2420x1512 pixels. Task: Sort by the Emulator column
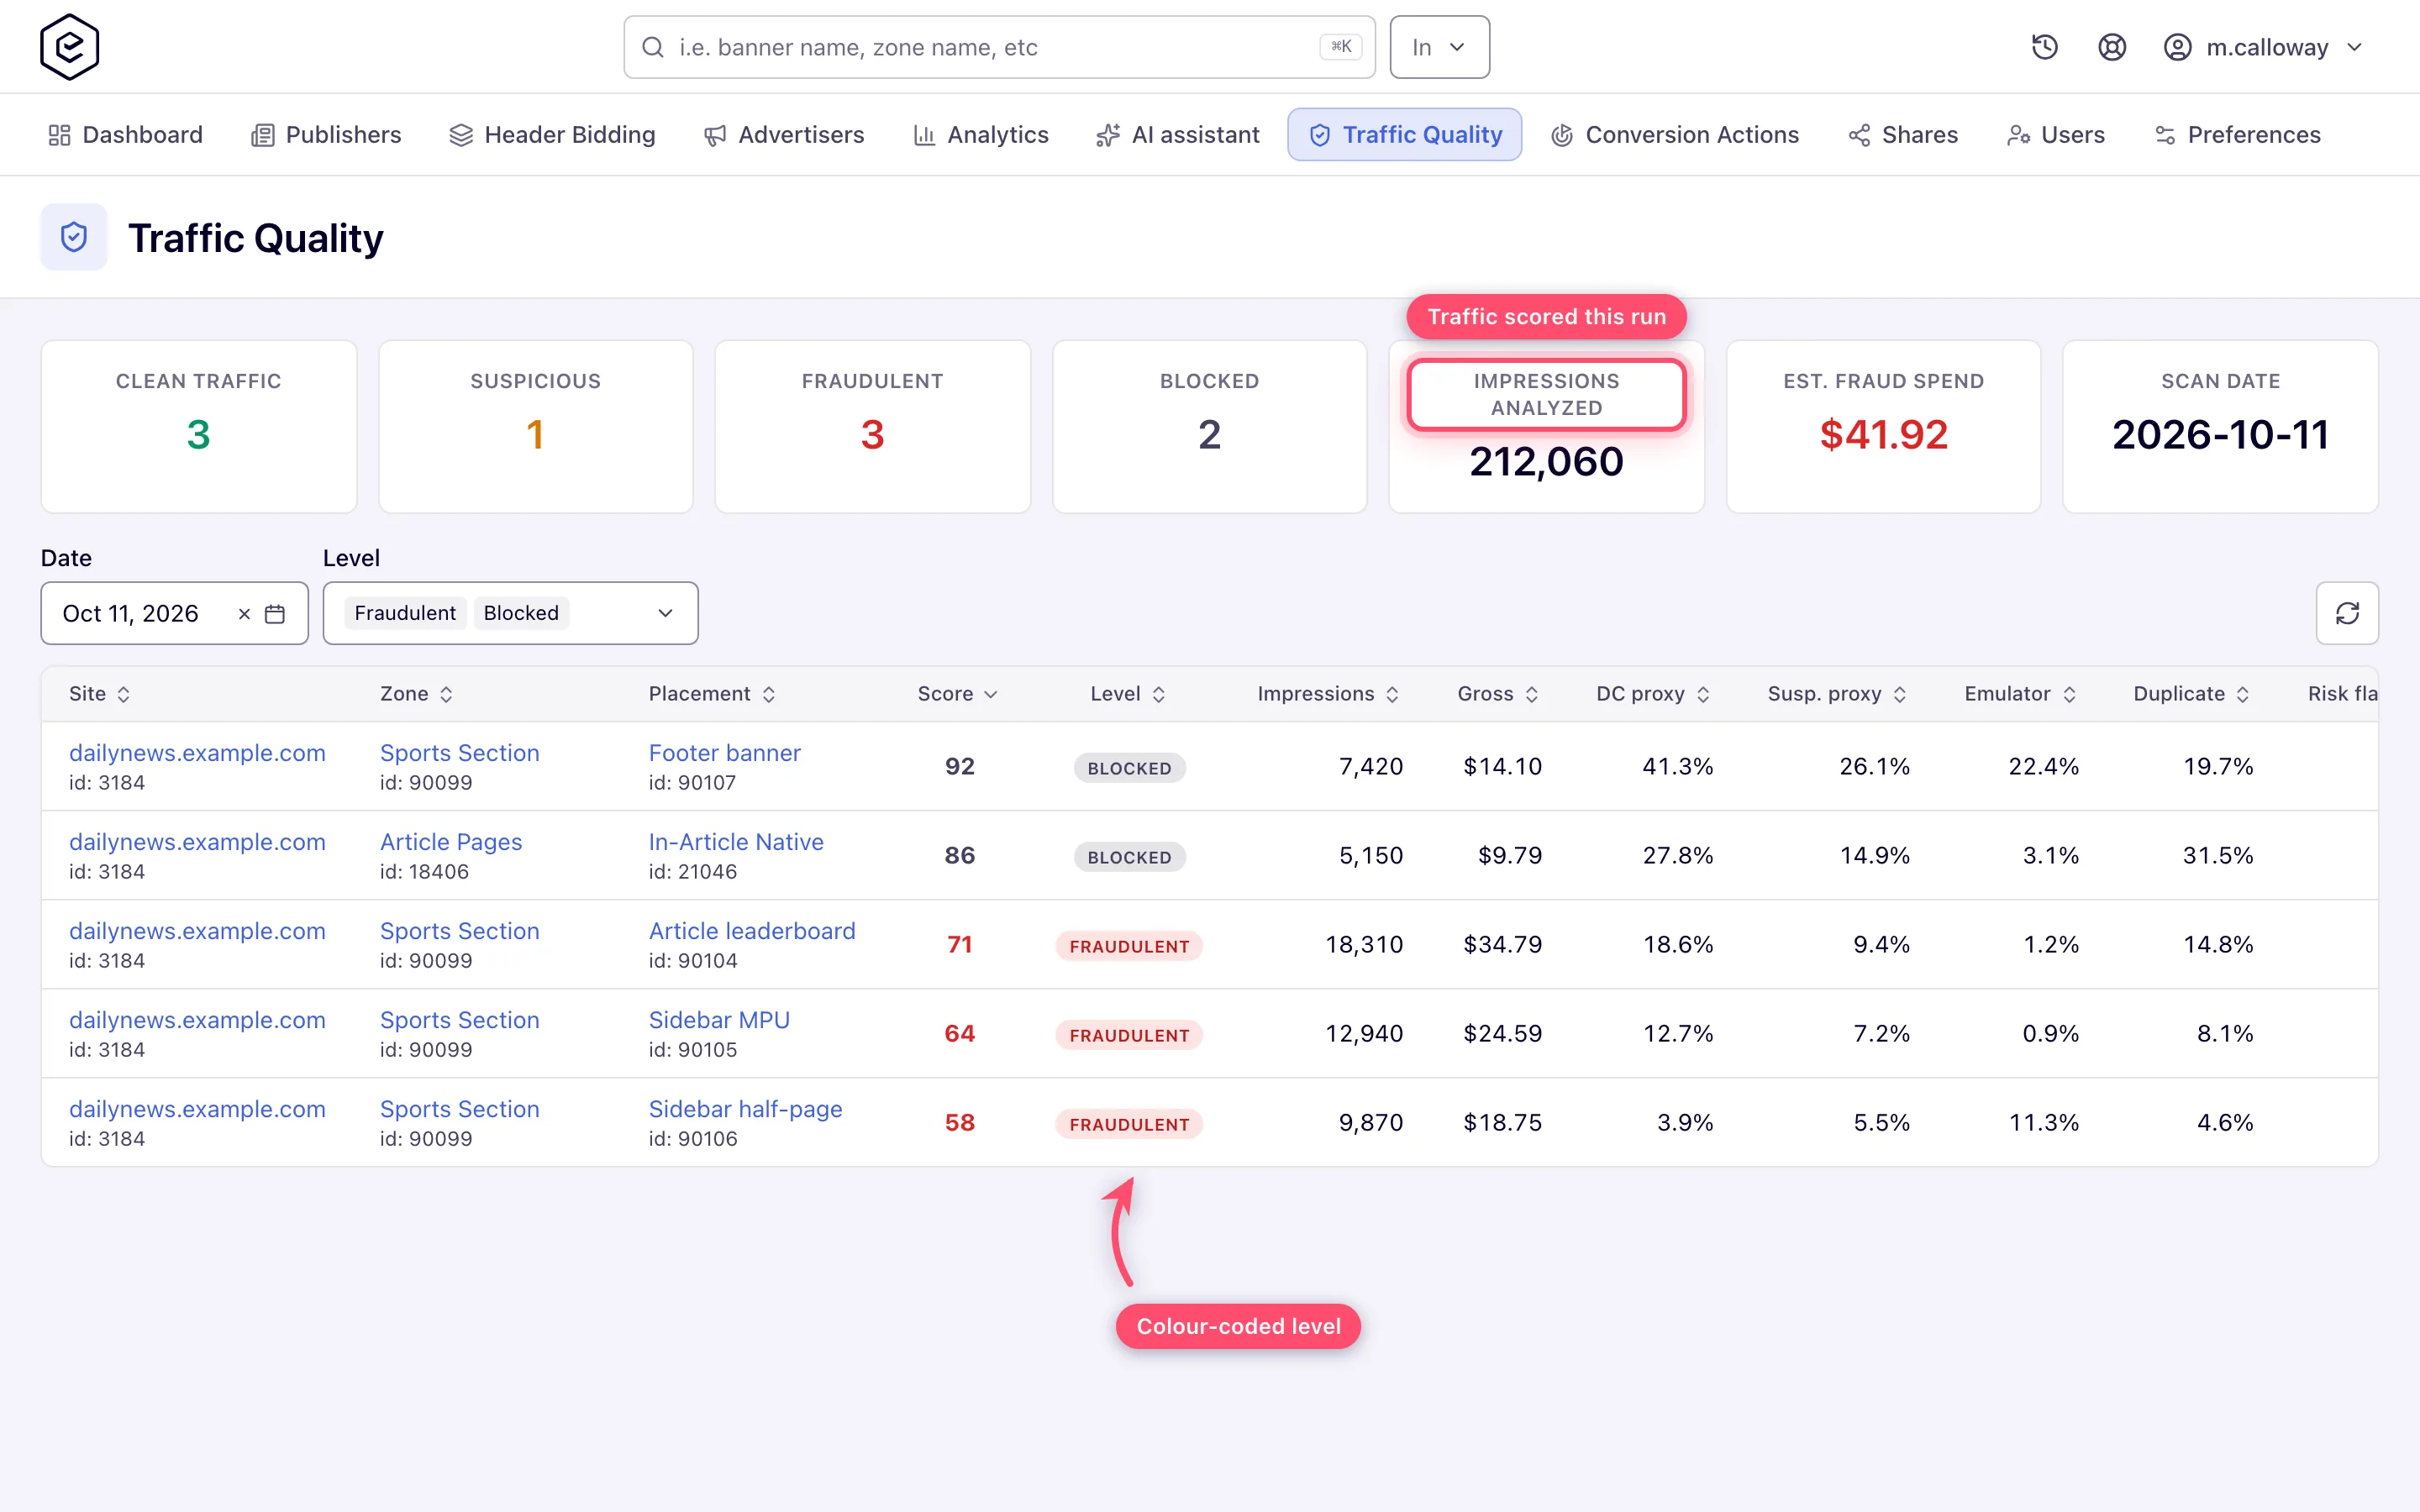point(2020,694)
